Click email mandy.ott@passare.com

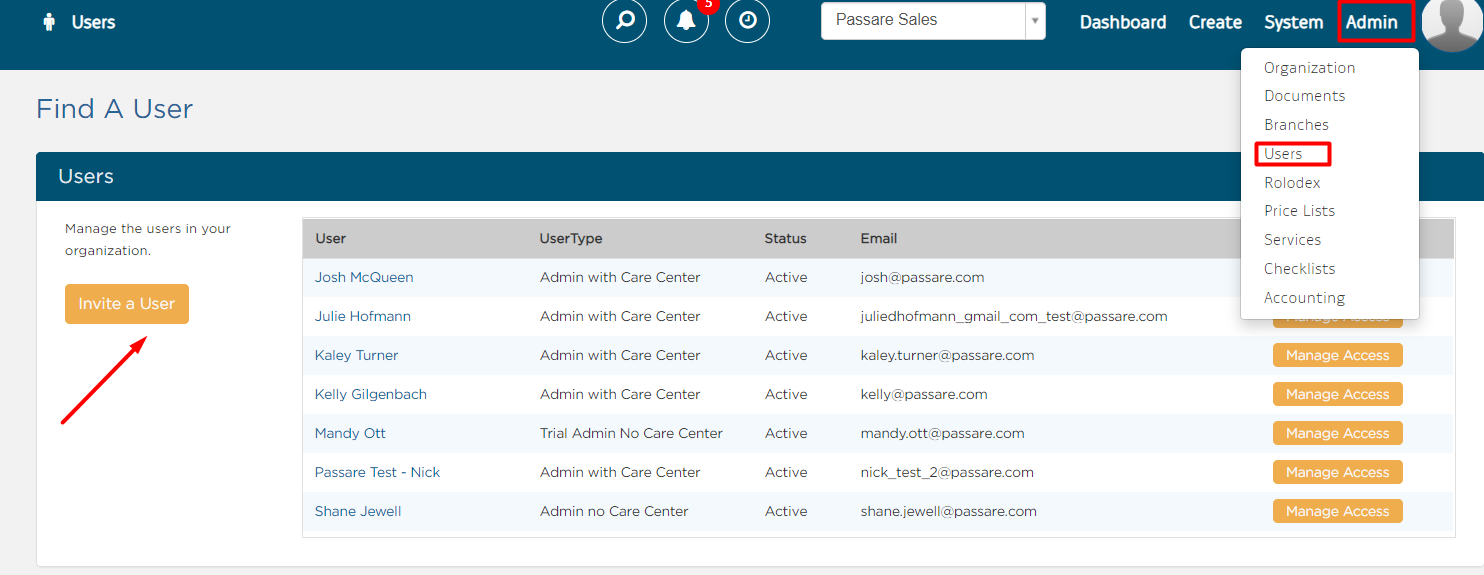coord(942,433)
